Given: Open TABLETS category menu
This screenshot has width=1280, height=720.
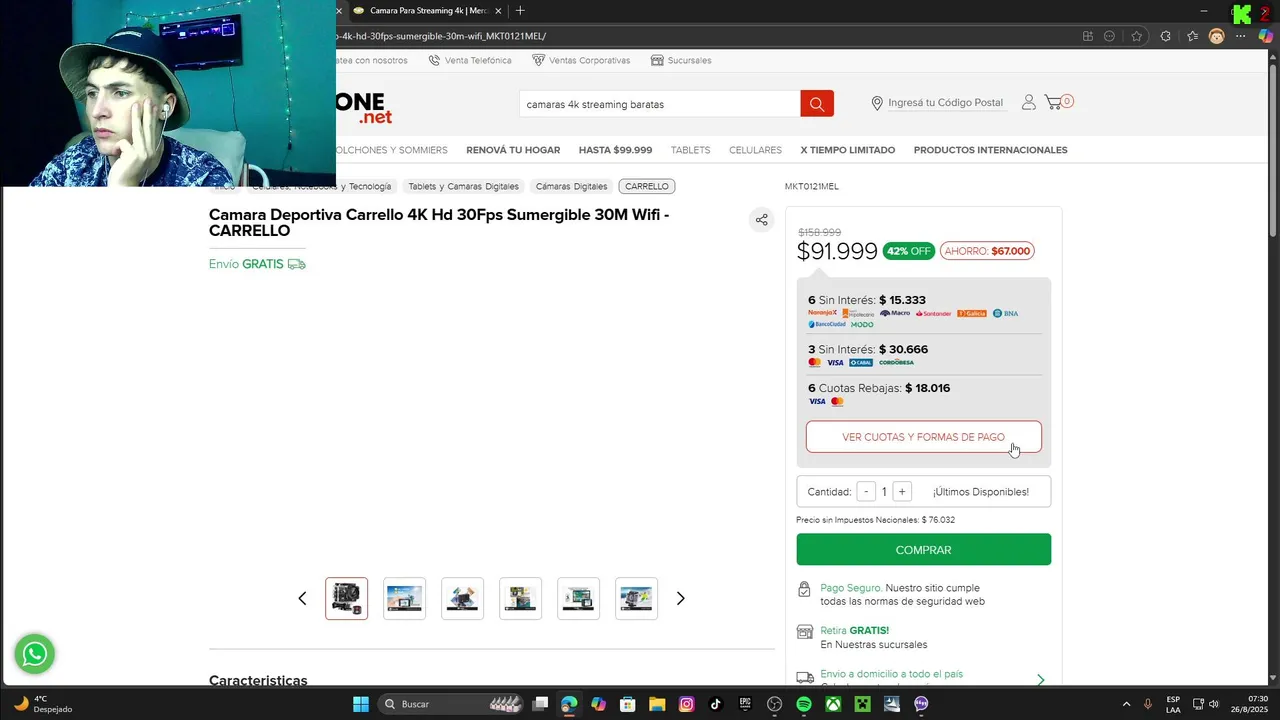Looking at the screenshot, I should tap(690, 150).
